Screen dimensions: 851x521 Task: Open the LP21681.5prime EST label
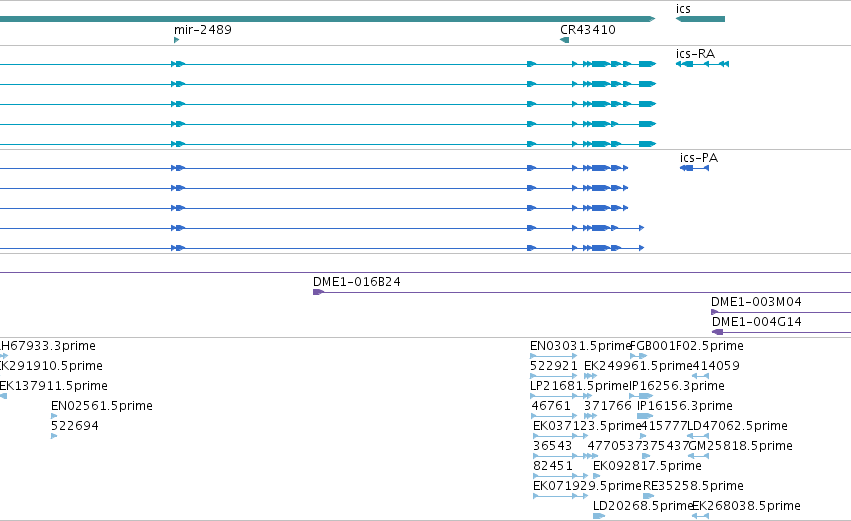tap(579, 386)
